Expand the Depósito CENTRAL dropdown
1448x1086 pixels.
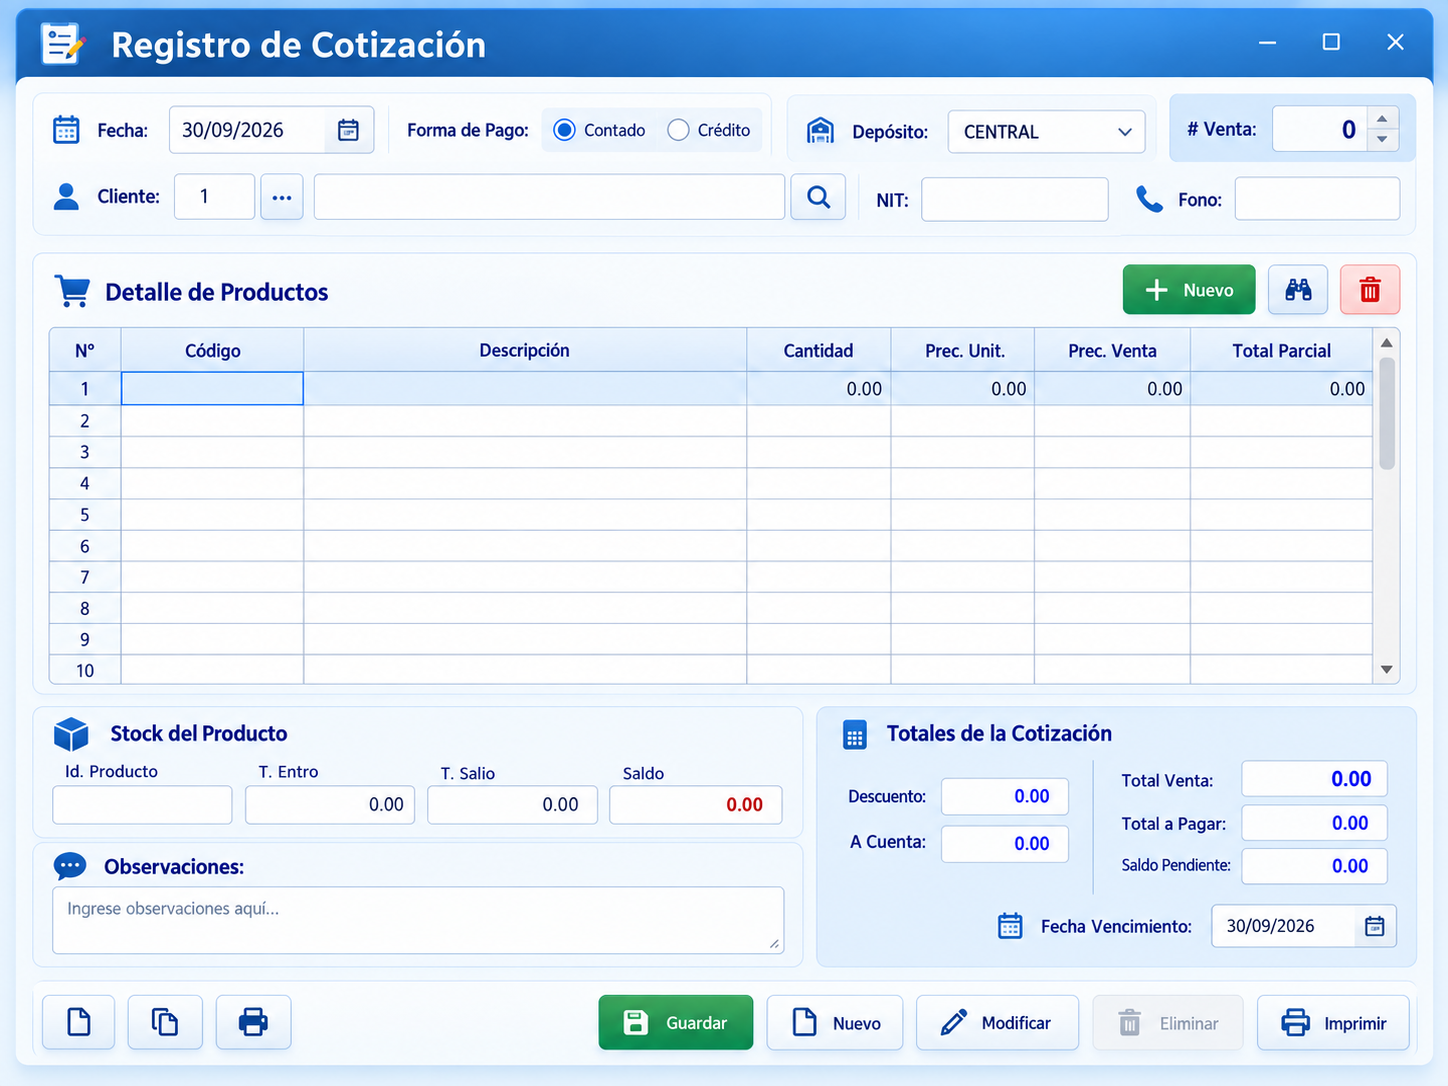pyautogui.click(x=1046, y=132)
